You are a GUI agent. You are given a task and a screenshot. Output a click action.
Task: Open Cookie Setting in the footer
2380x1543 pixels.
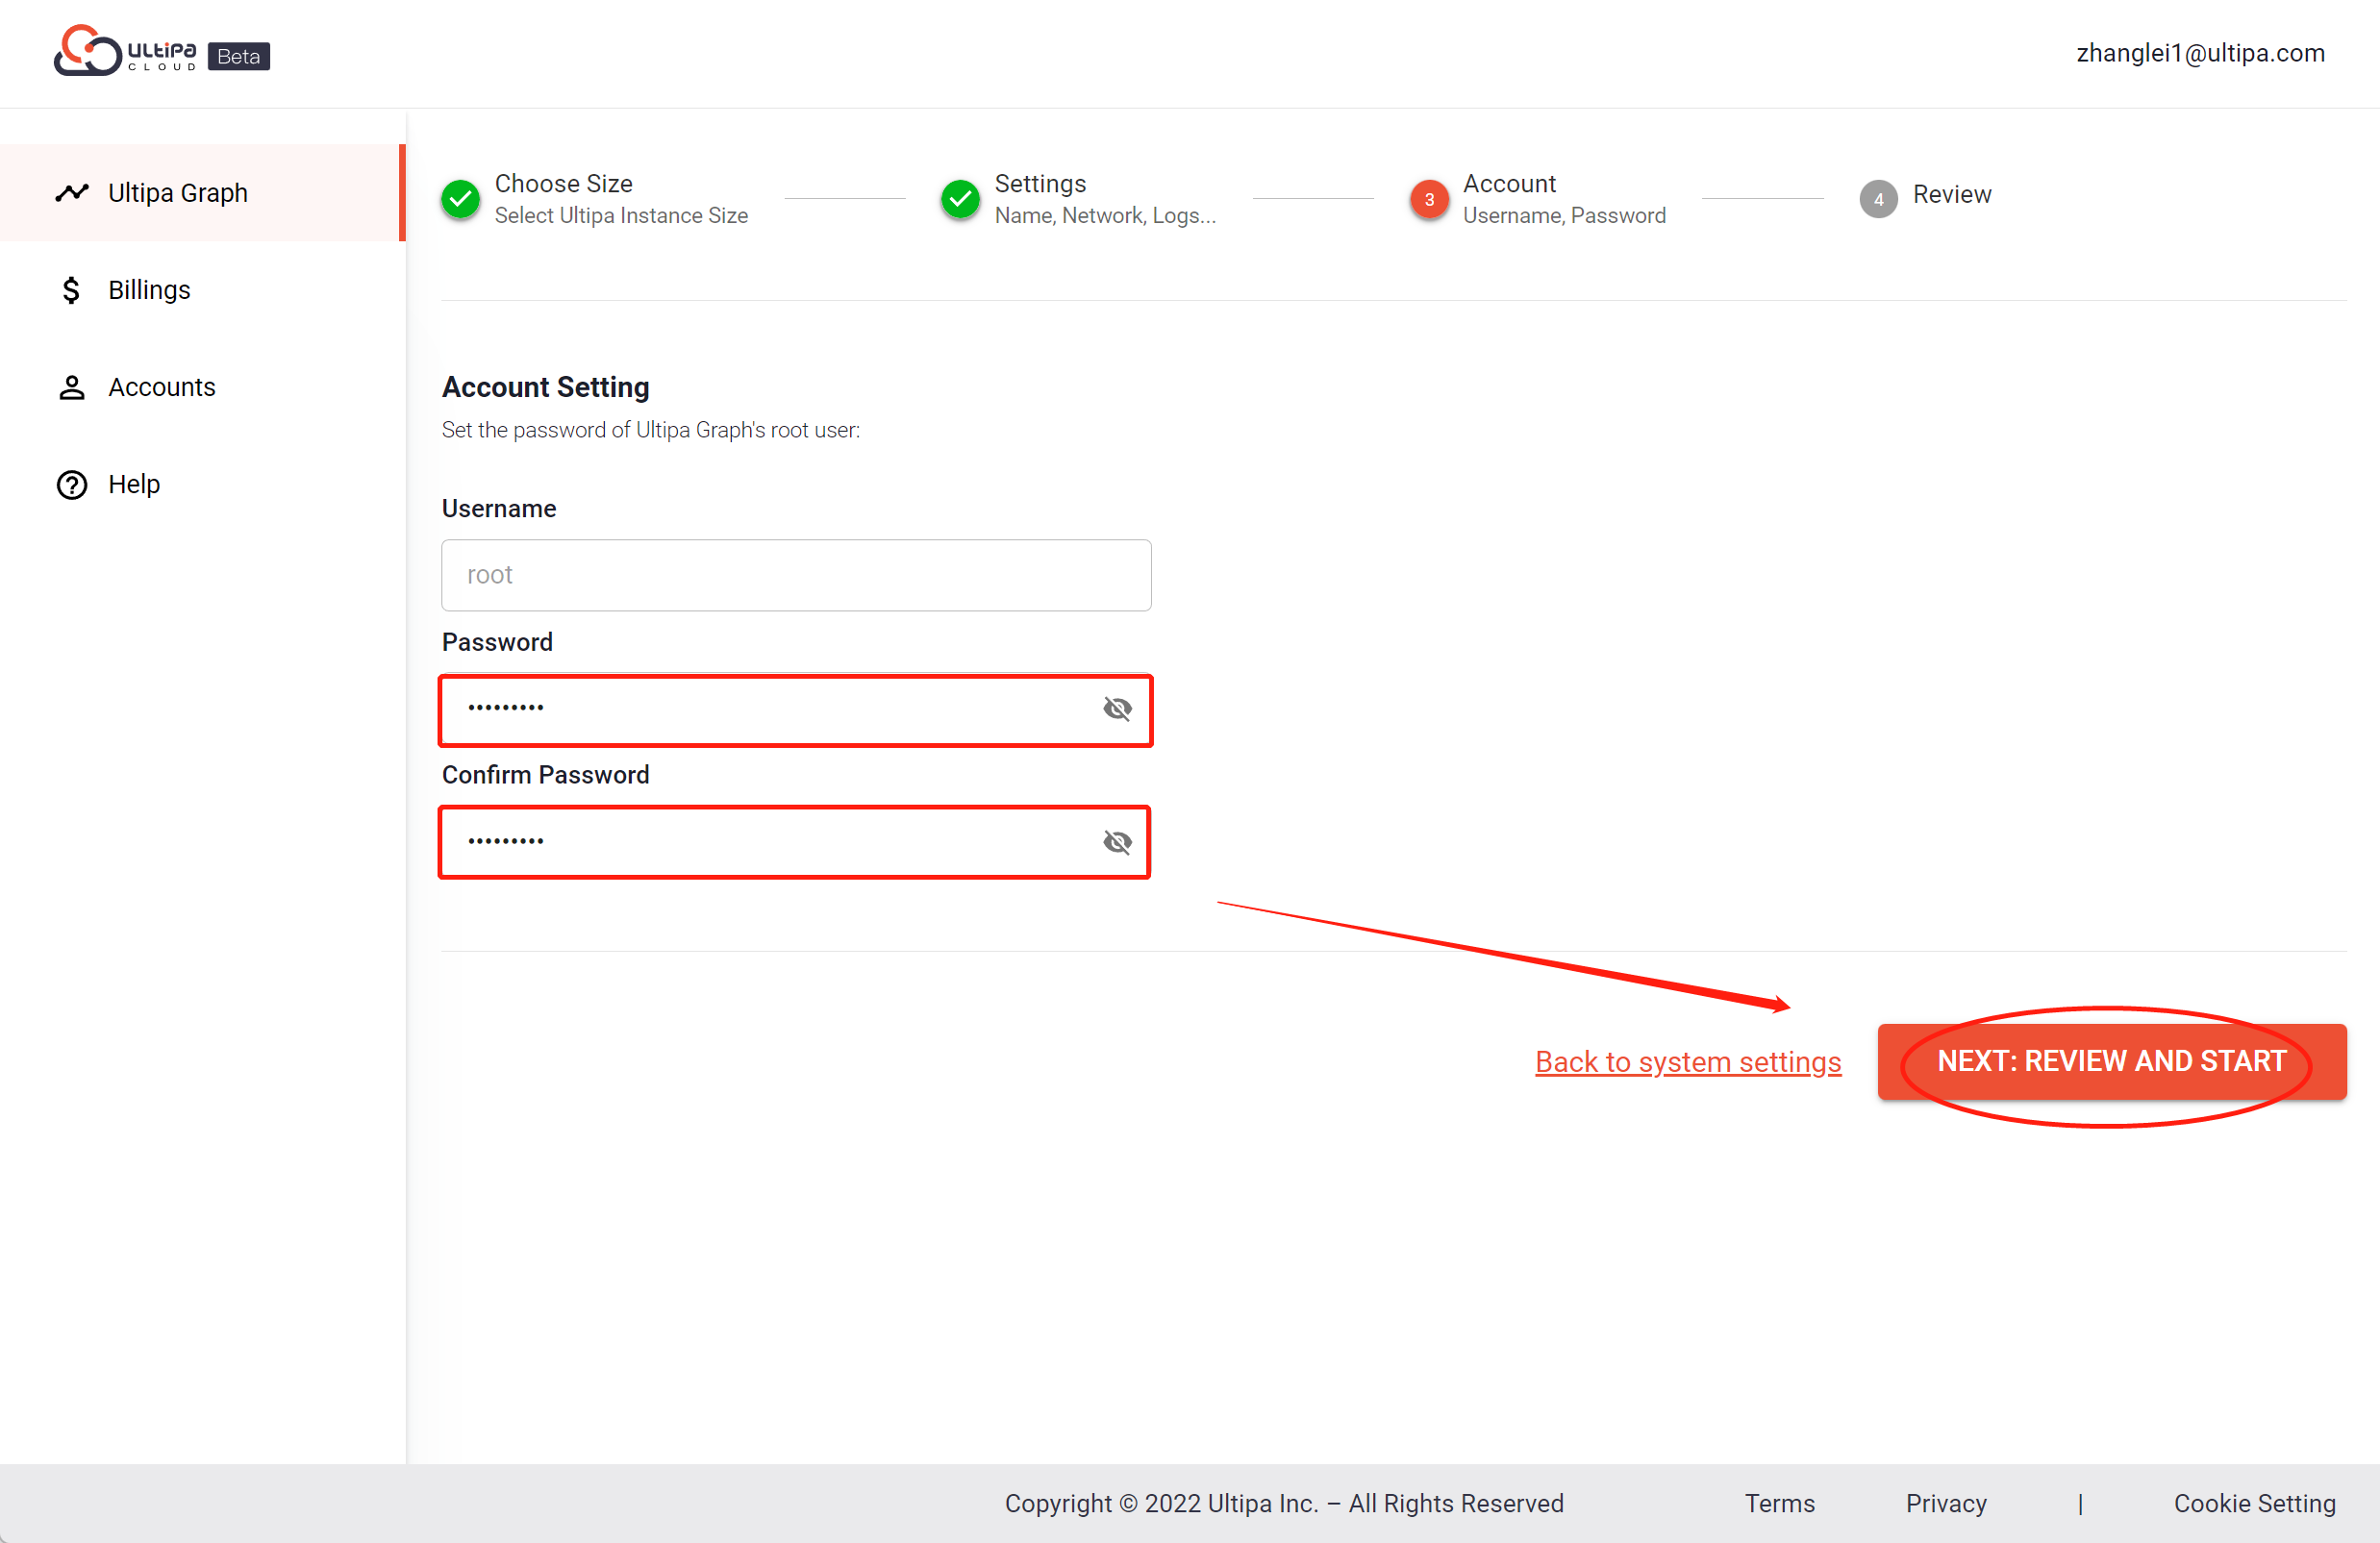click(2254, 1503)
